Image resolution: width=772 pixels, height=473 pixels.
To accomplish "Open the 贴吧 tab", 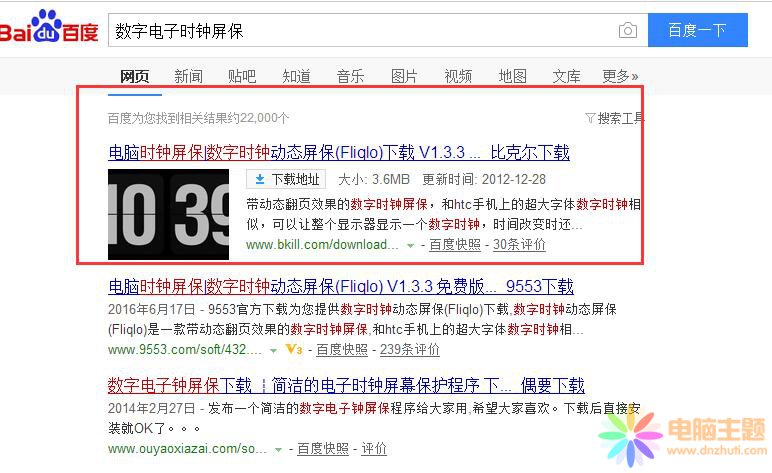I will tap(242, 76).
